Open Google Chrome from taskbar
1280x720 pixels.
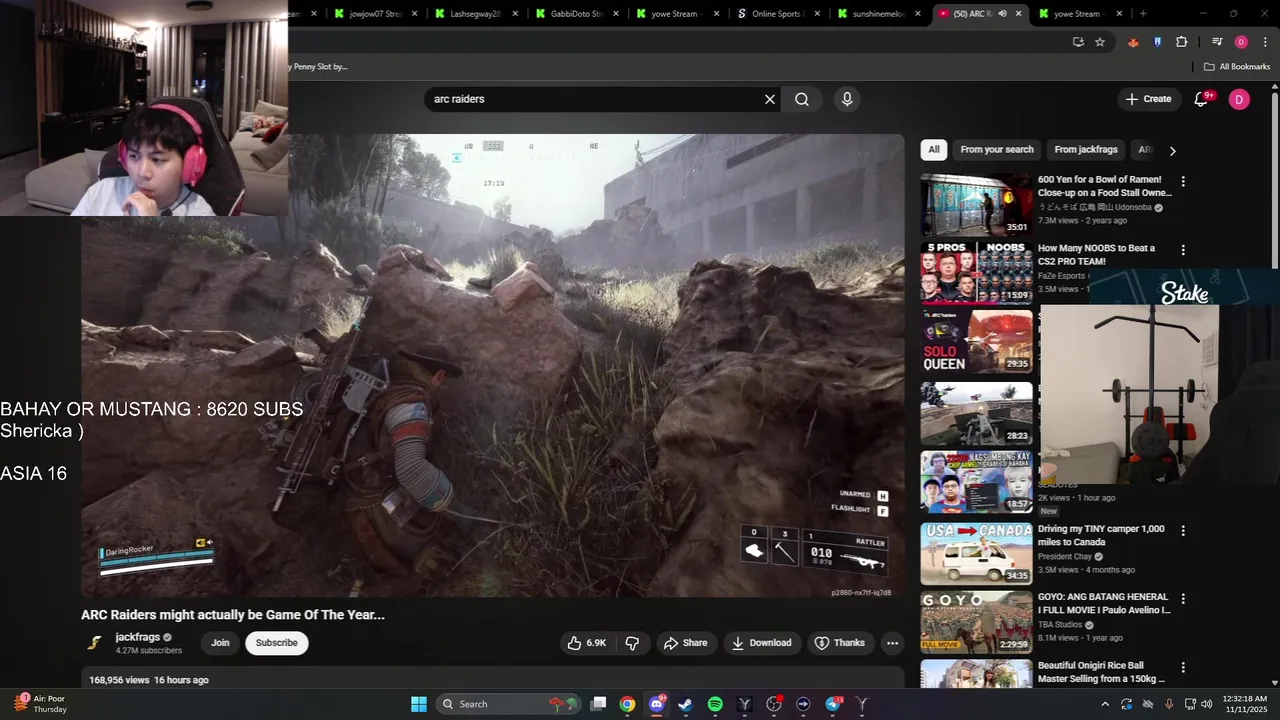[x=627, y=704]
